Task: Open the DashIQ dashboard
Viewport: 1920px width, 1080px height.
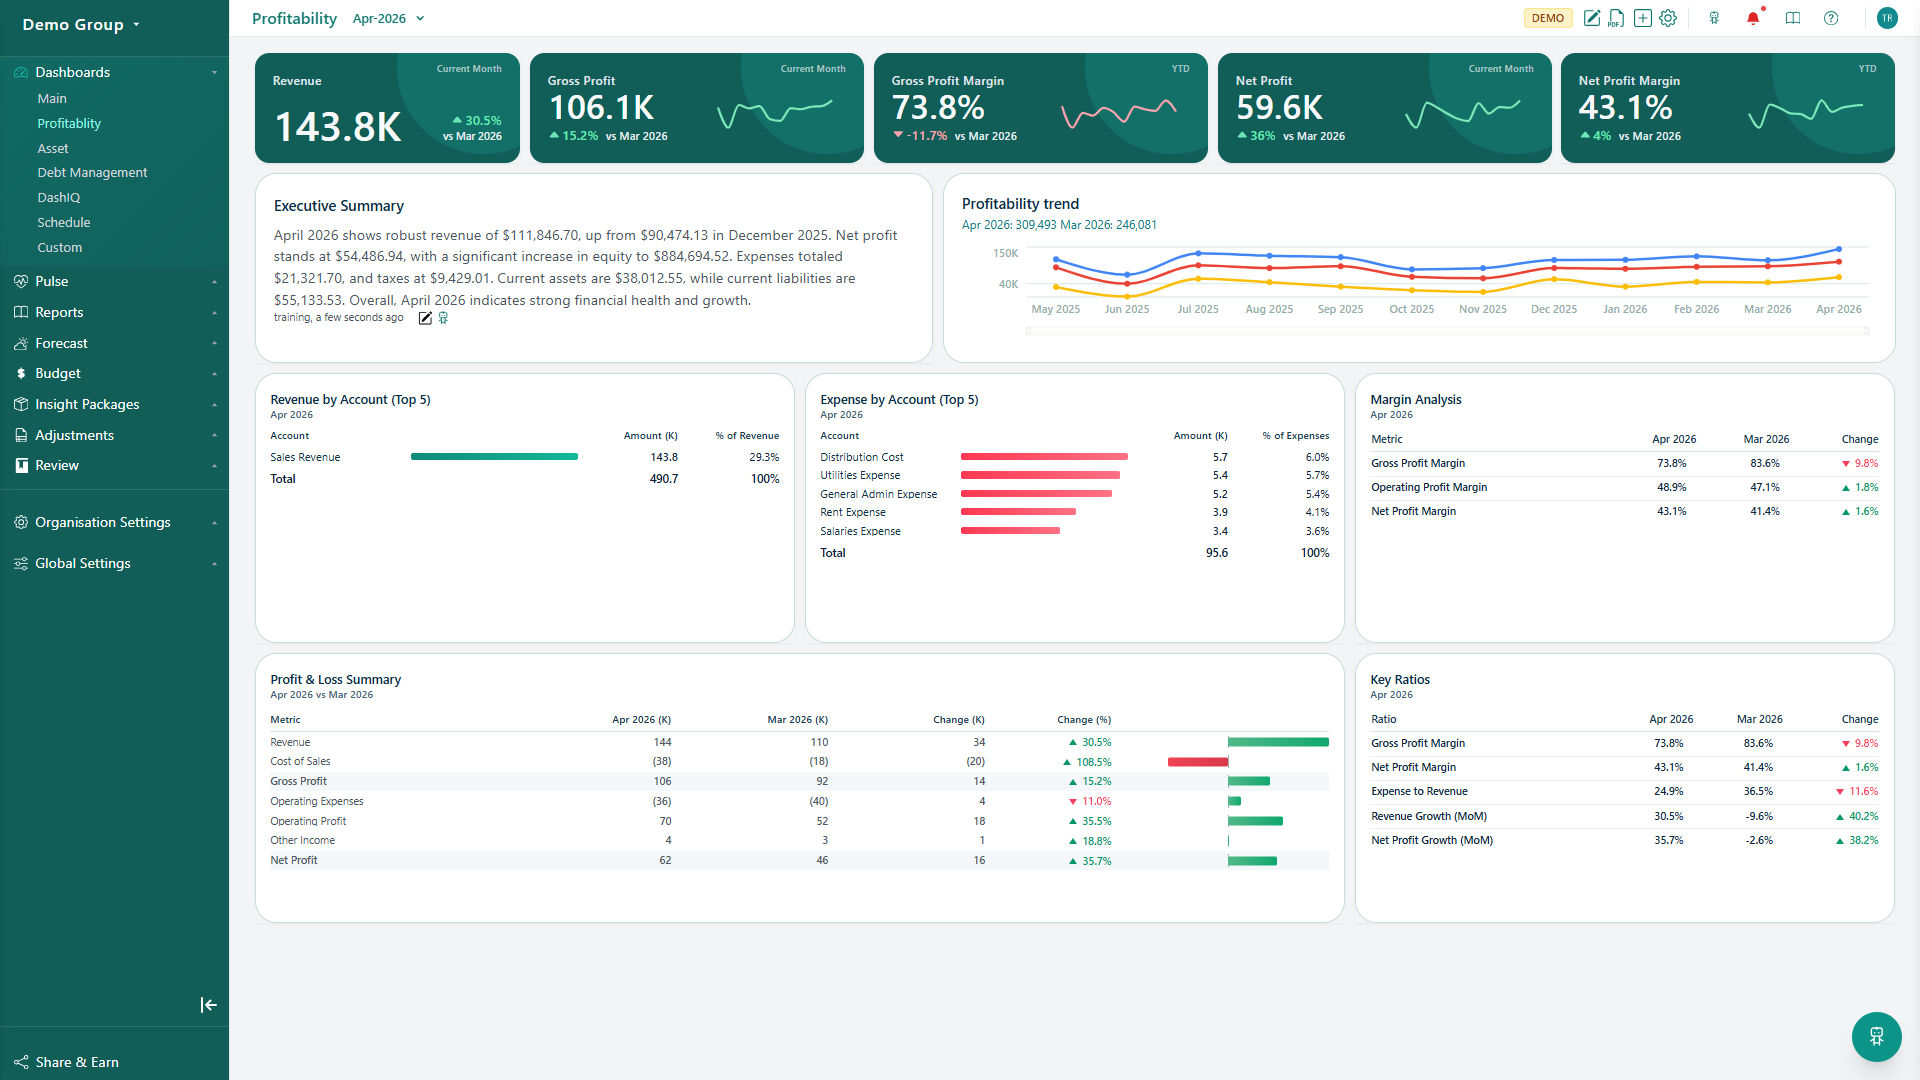Action: click(59, 197)
